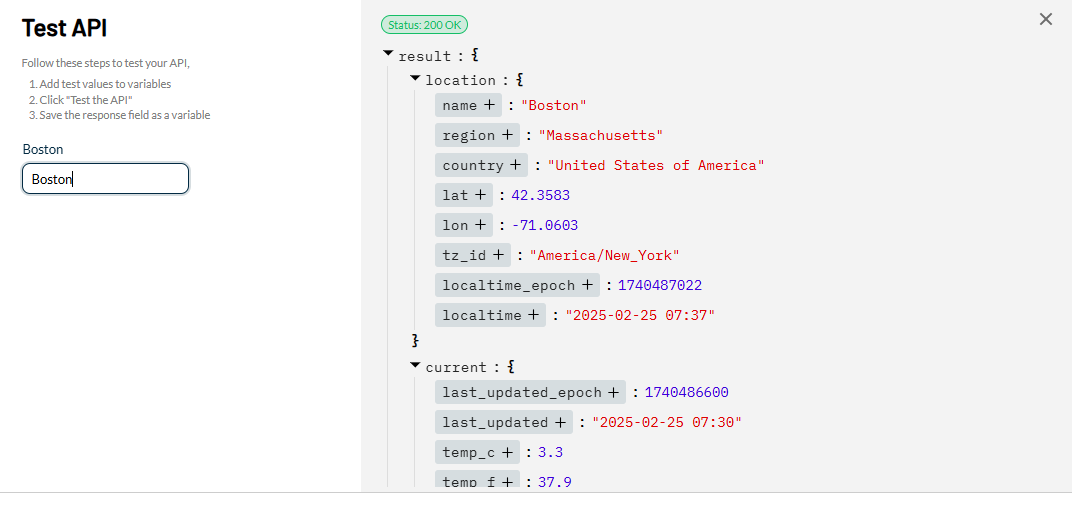Click the Boston test value input
Image resolution: width=1072 pixels, height=508 pixels.
pyautogui.click(x=105, y=178)
